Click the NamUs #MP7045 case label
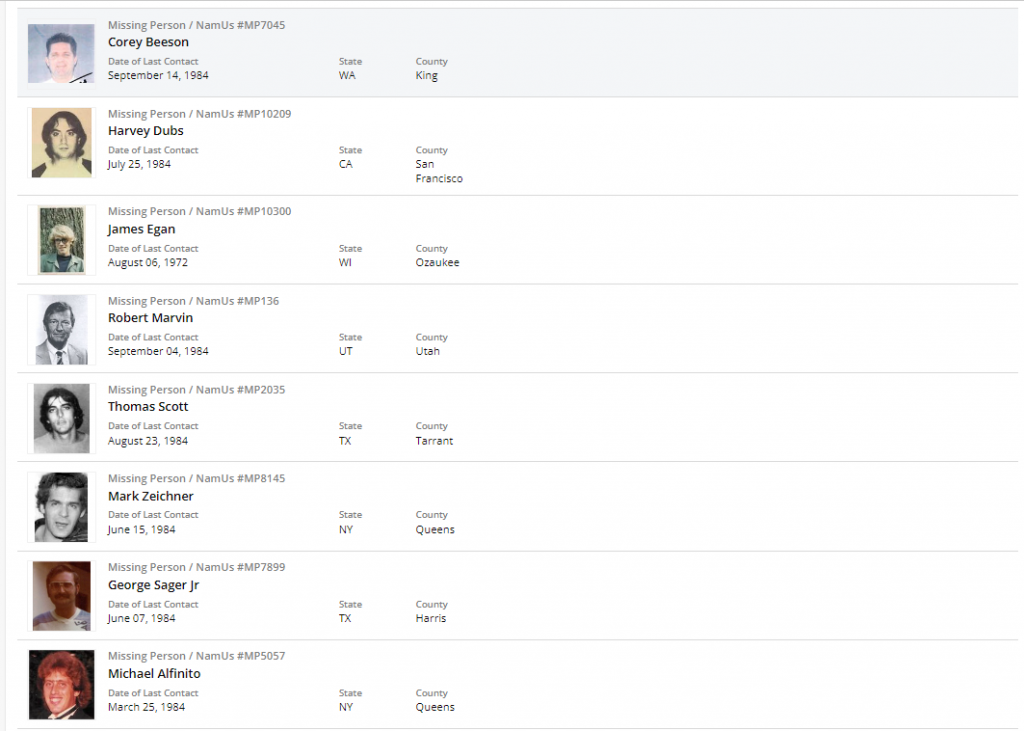Viewport: 1024px width, 731px height. pyautogui.click(x=240, y=25)
